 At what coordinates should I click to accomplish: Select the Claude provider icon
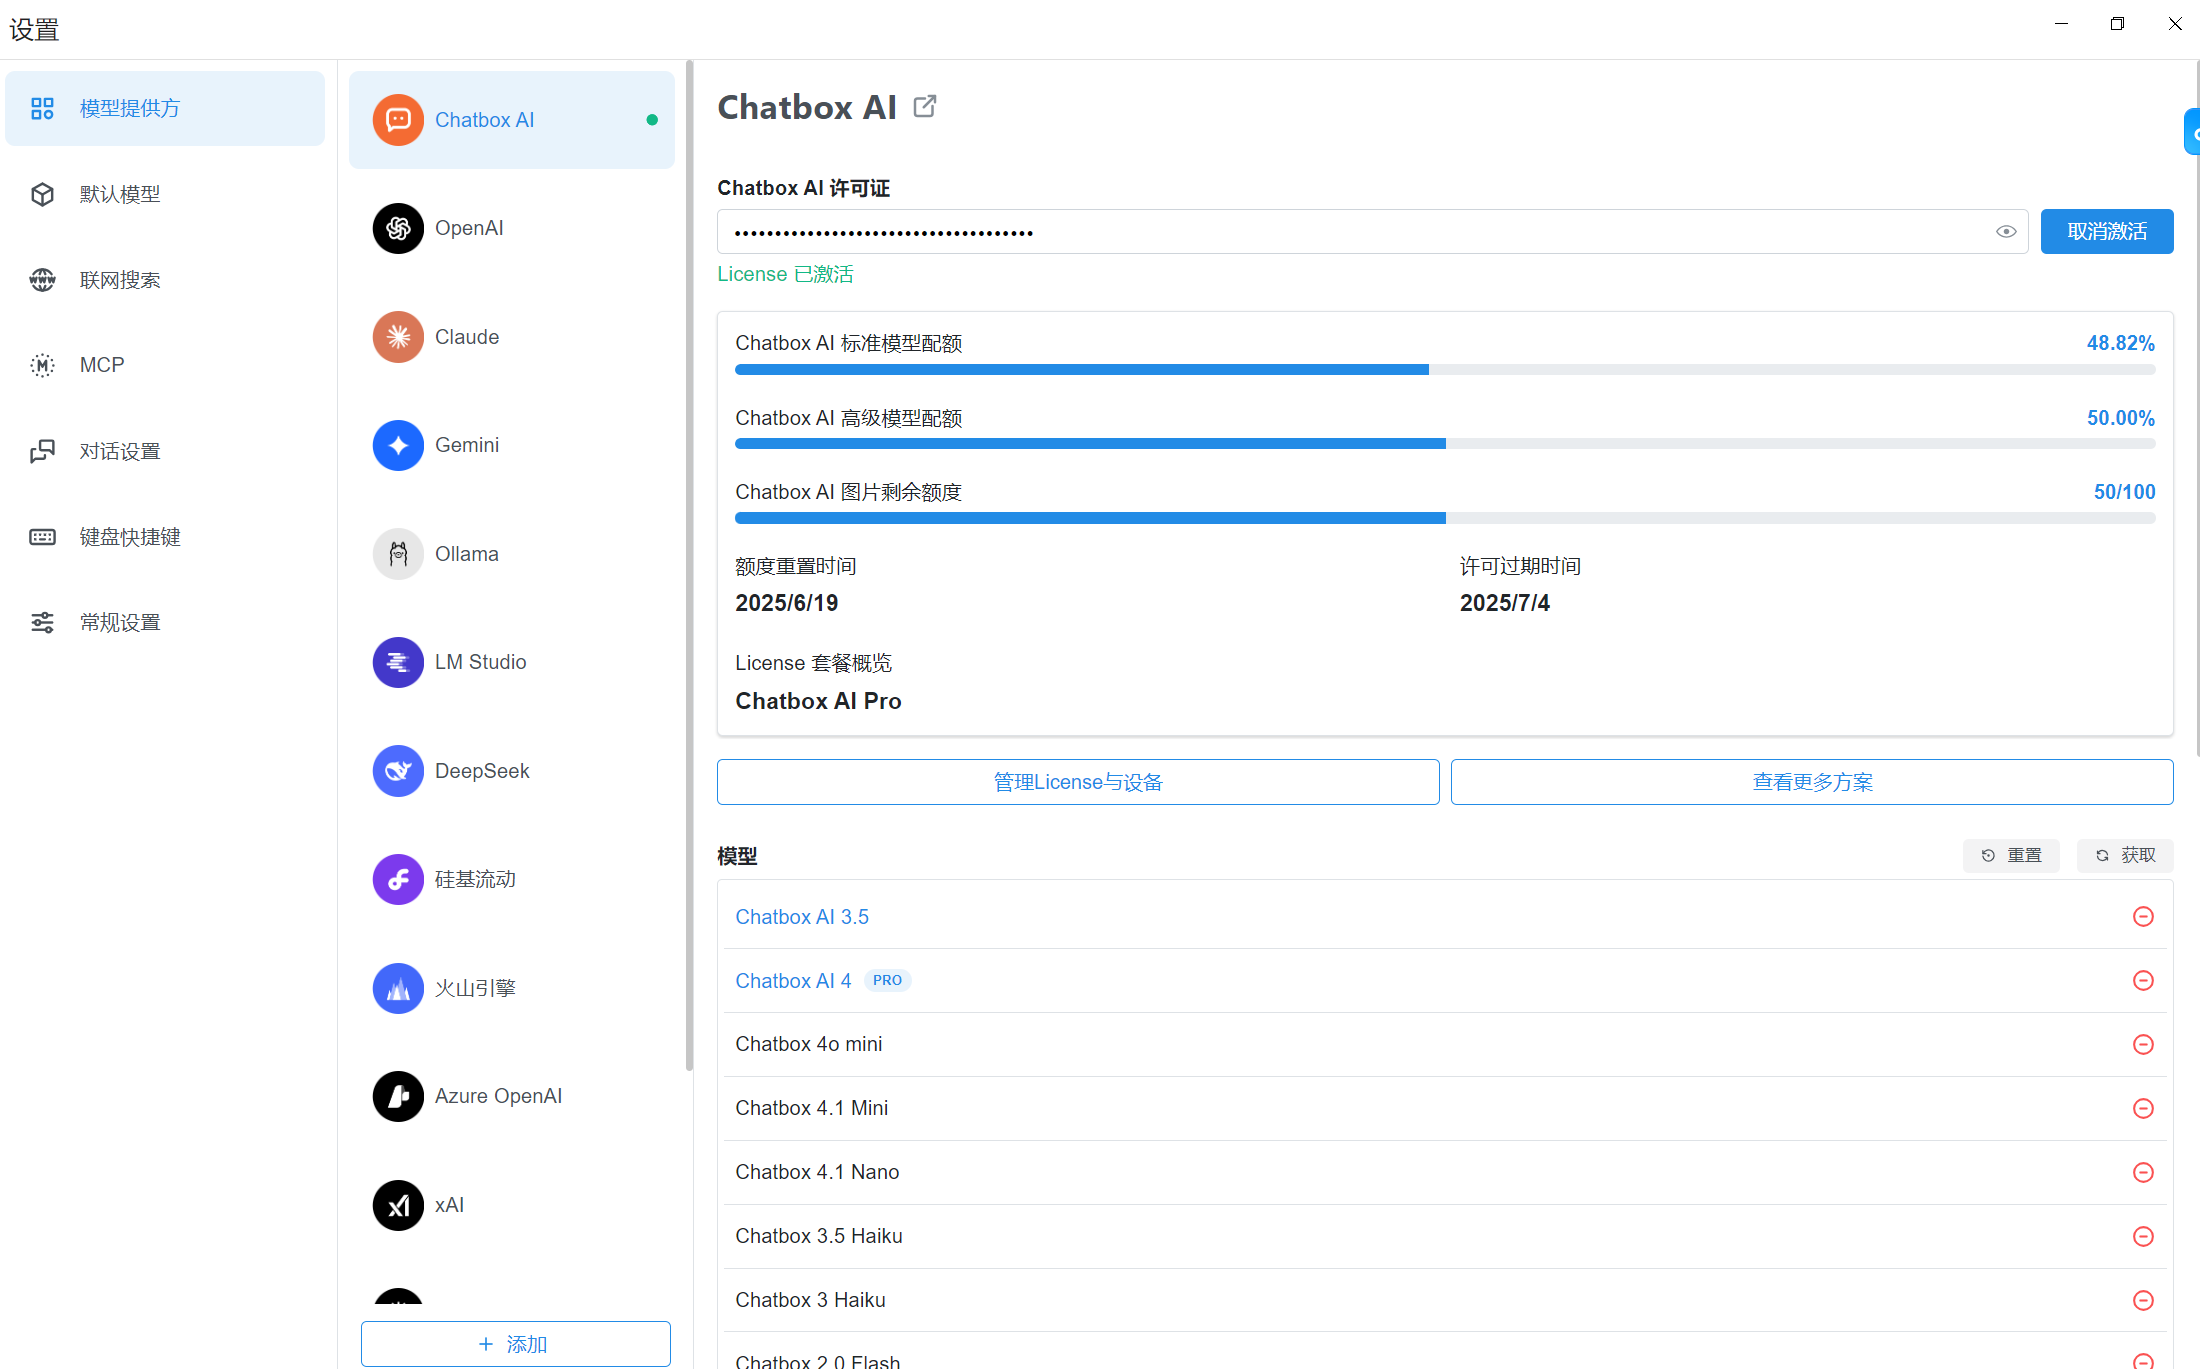click(398, 337)
